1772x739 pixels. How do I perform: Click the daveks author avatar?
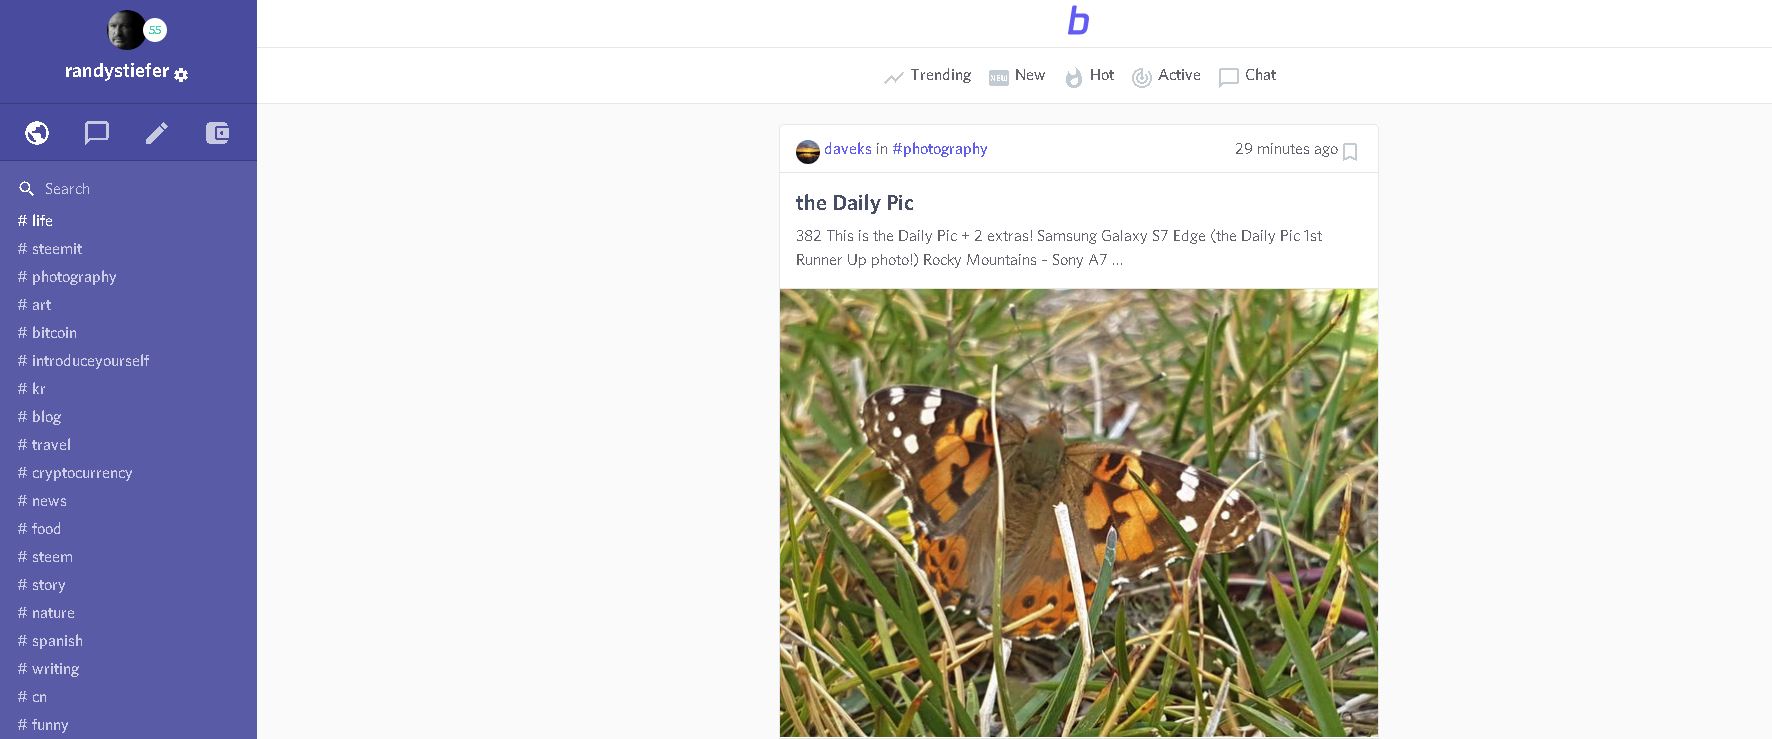click(807, 151)
